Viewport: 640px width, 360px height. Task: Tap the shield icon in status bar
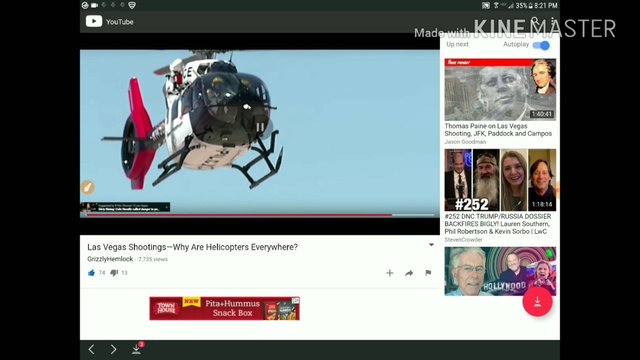[132, 5]
